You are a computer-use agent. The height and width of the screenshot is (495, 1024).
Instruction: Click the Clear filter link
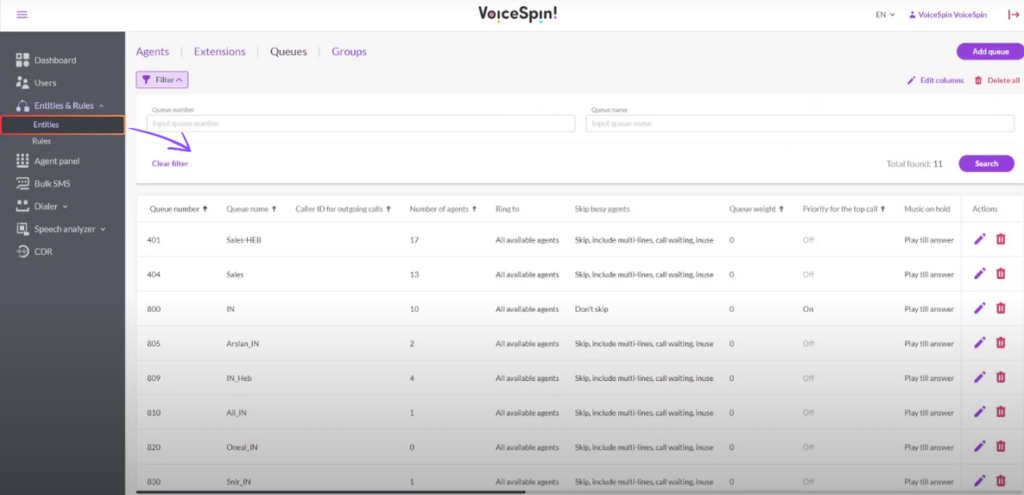pos(170,164)
